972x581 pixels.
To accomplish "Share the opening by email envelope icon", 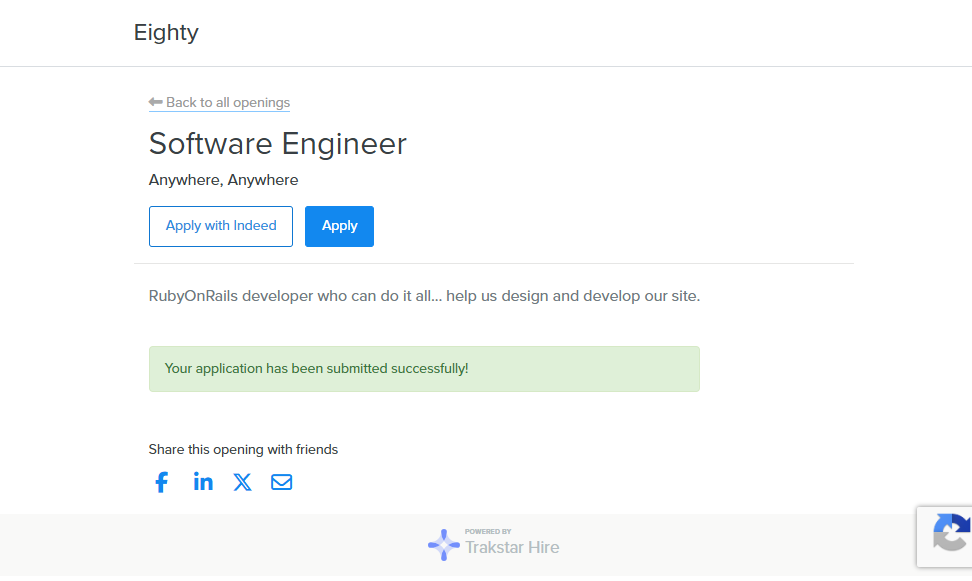I will 282,482.
